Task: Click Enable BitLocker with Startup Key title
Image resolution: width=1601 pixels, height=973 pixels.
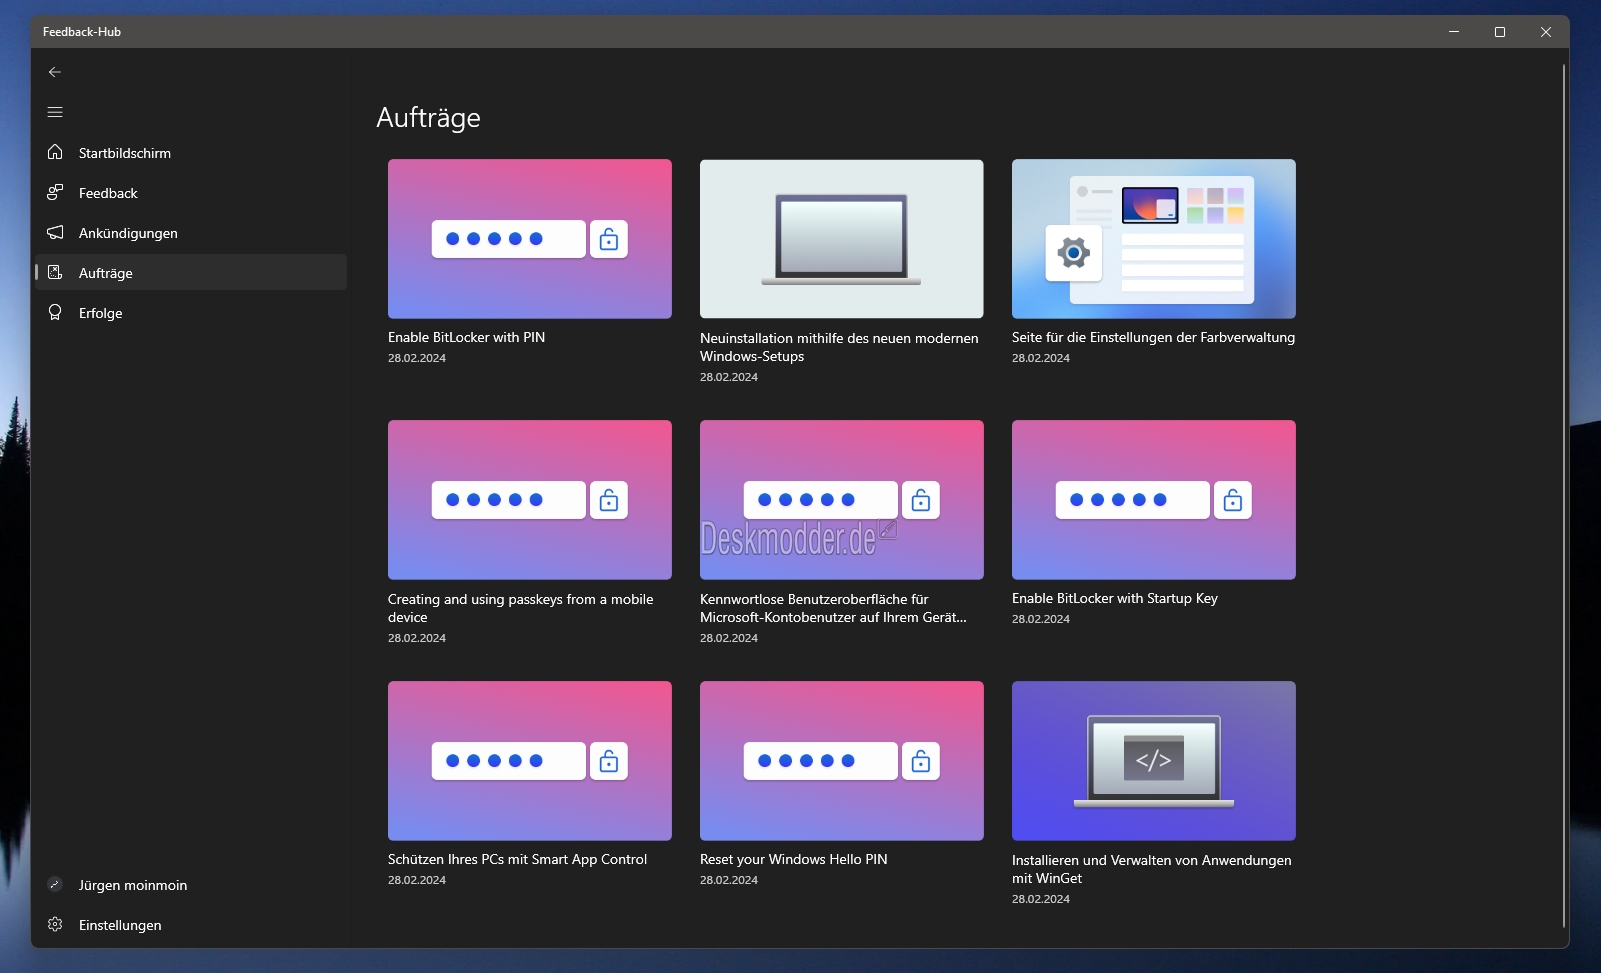Action: (x=1115, y=598)
